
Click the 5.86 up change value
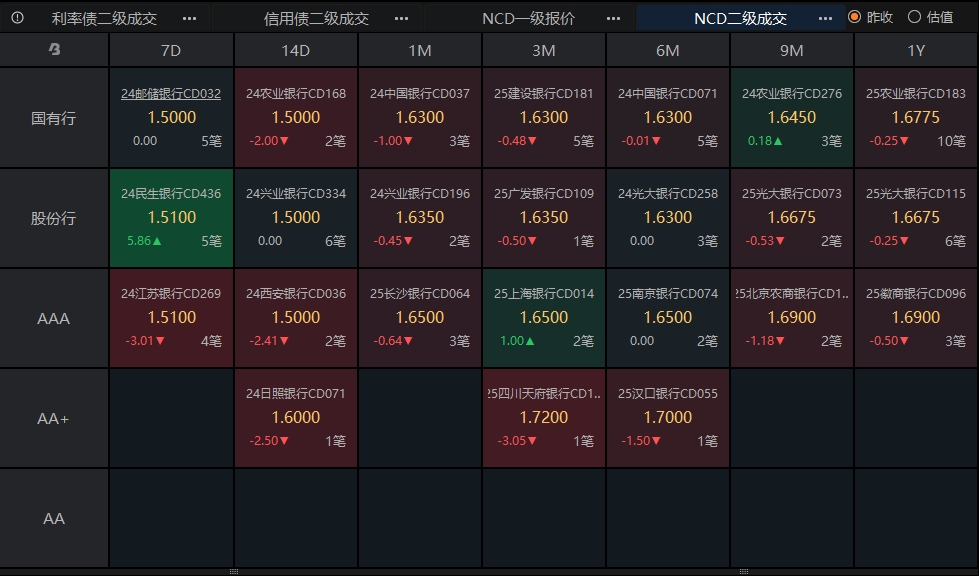click(x=144, y=241)
